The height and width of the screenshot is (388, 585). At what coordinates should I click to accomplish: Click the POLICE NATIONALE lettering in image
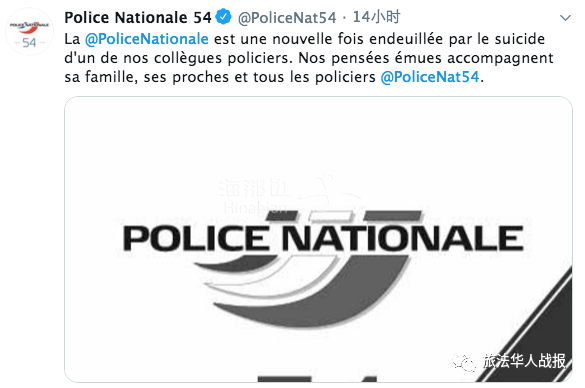[x=323, y=239]
